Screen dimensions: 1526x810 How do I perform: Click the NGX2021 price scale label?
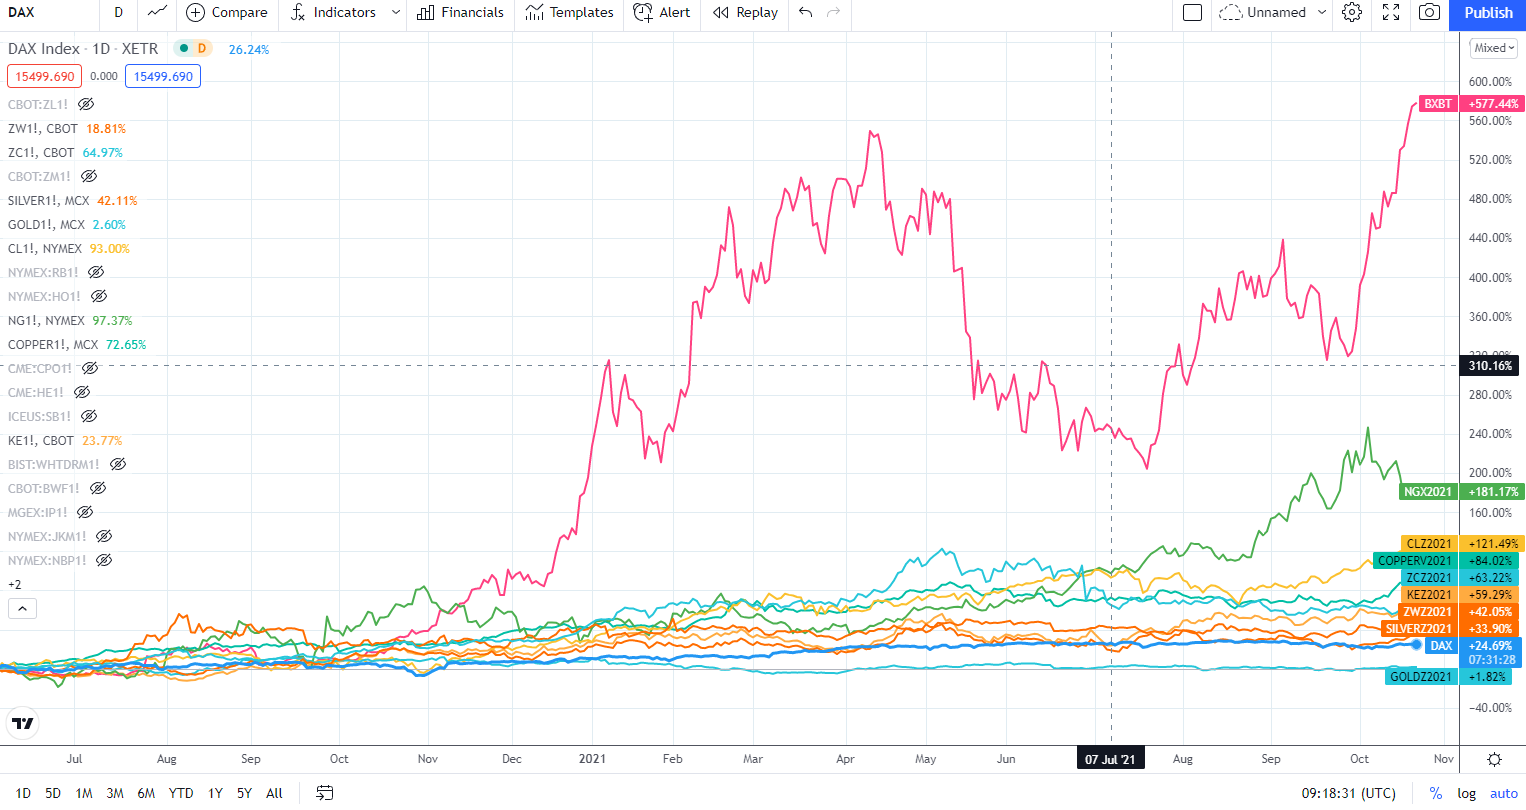click(x=1428, y=491)
